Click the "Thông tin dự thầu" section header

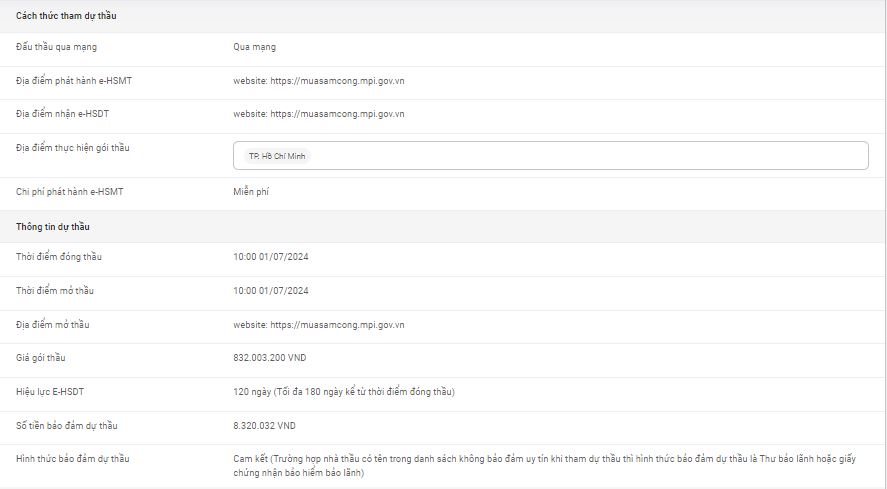(53, 227)
